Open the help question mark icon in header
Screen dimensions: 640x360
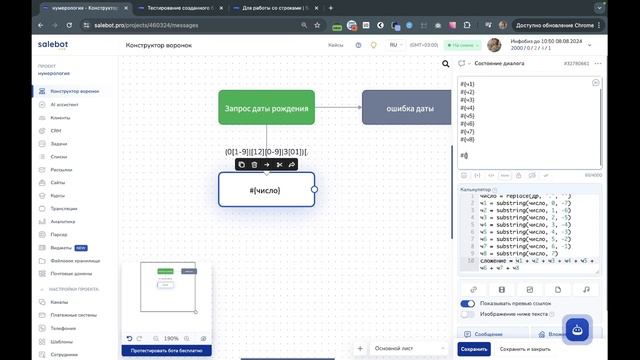[358, 45]
